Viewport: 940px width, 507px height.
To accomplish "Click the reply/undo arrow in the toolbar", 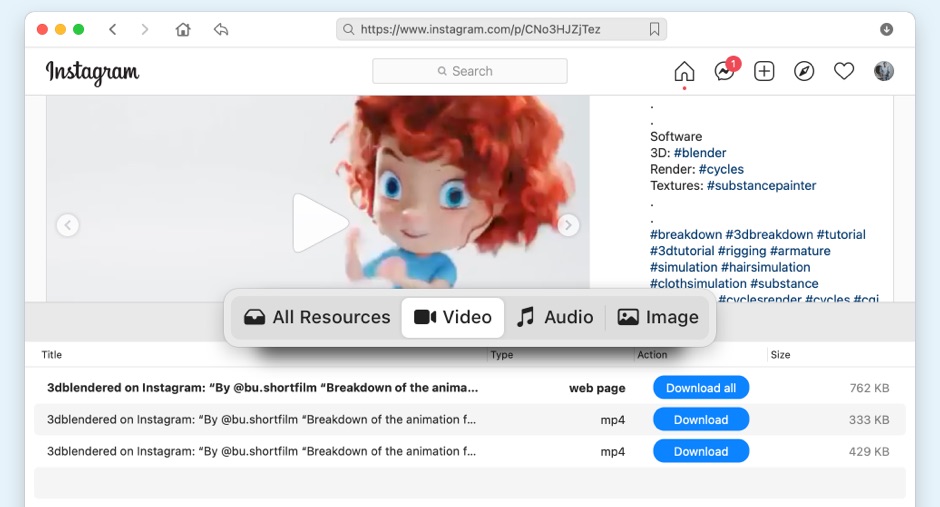I will click(x=221, y=29).
